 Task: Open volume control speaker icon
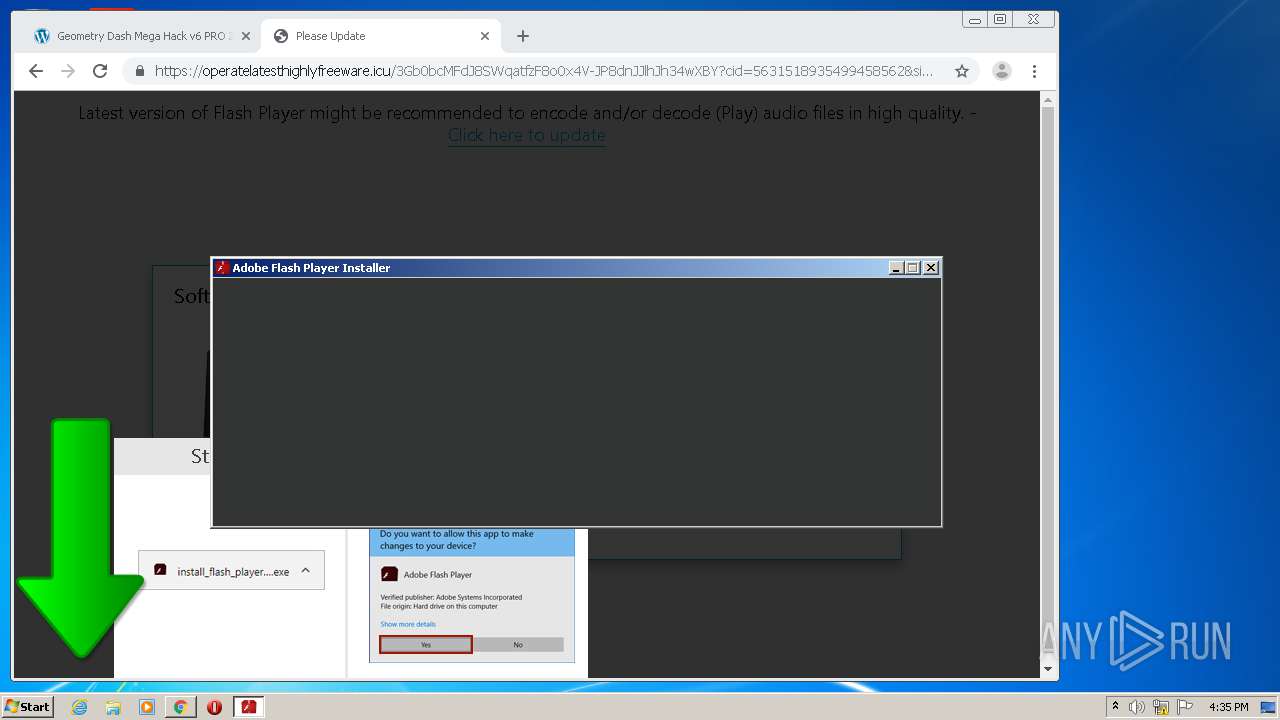pyautogui.click(x=1137, y=707)
